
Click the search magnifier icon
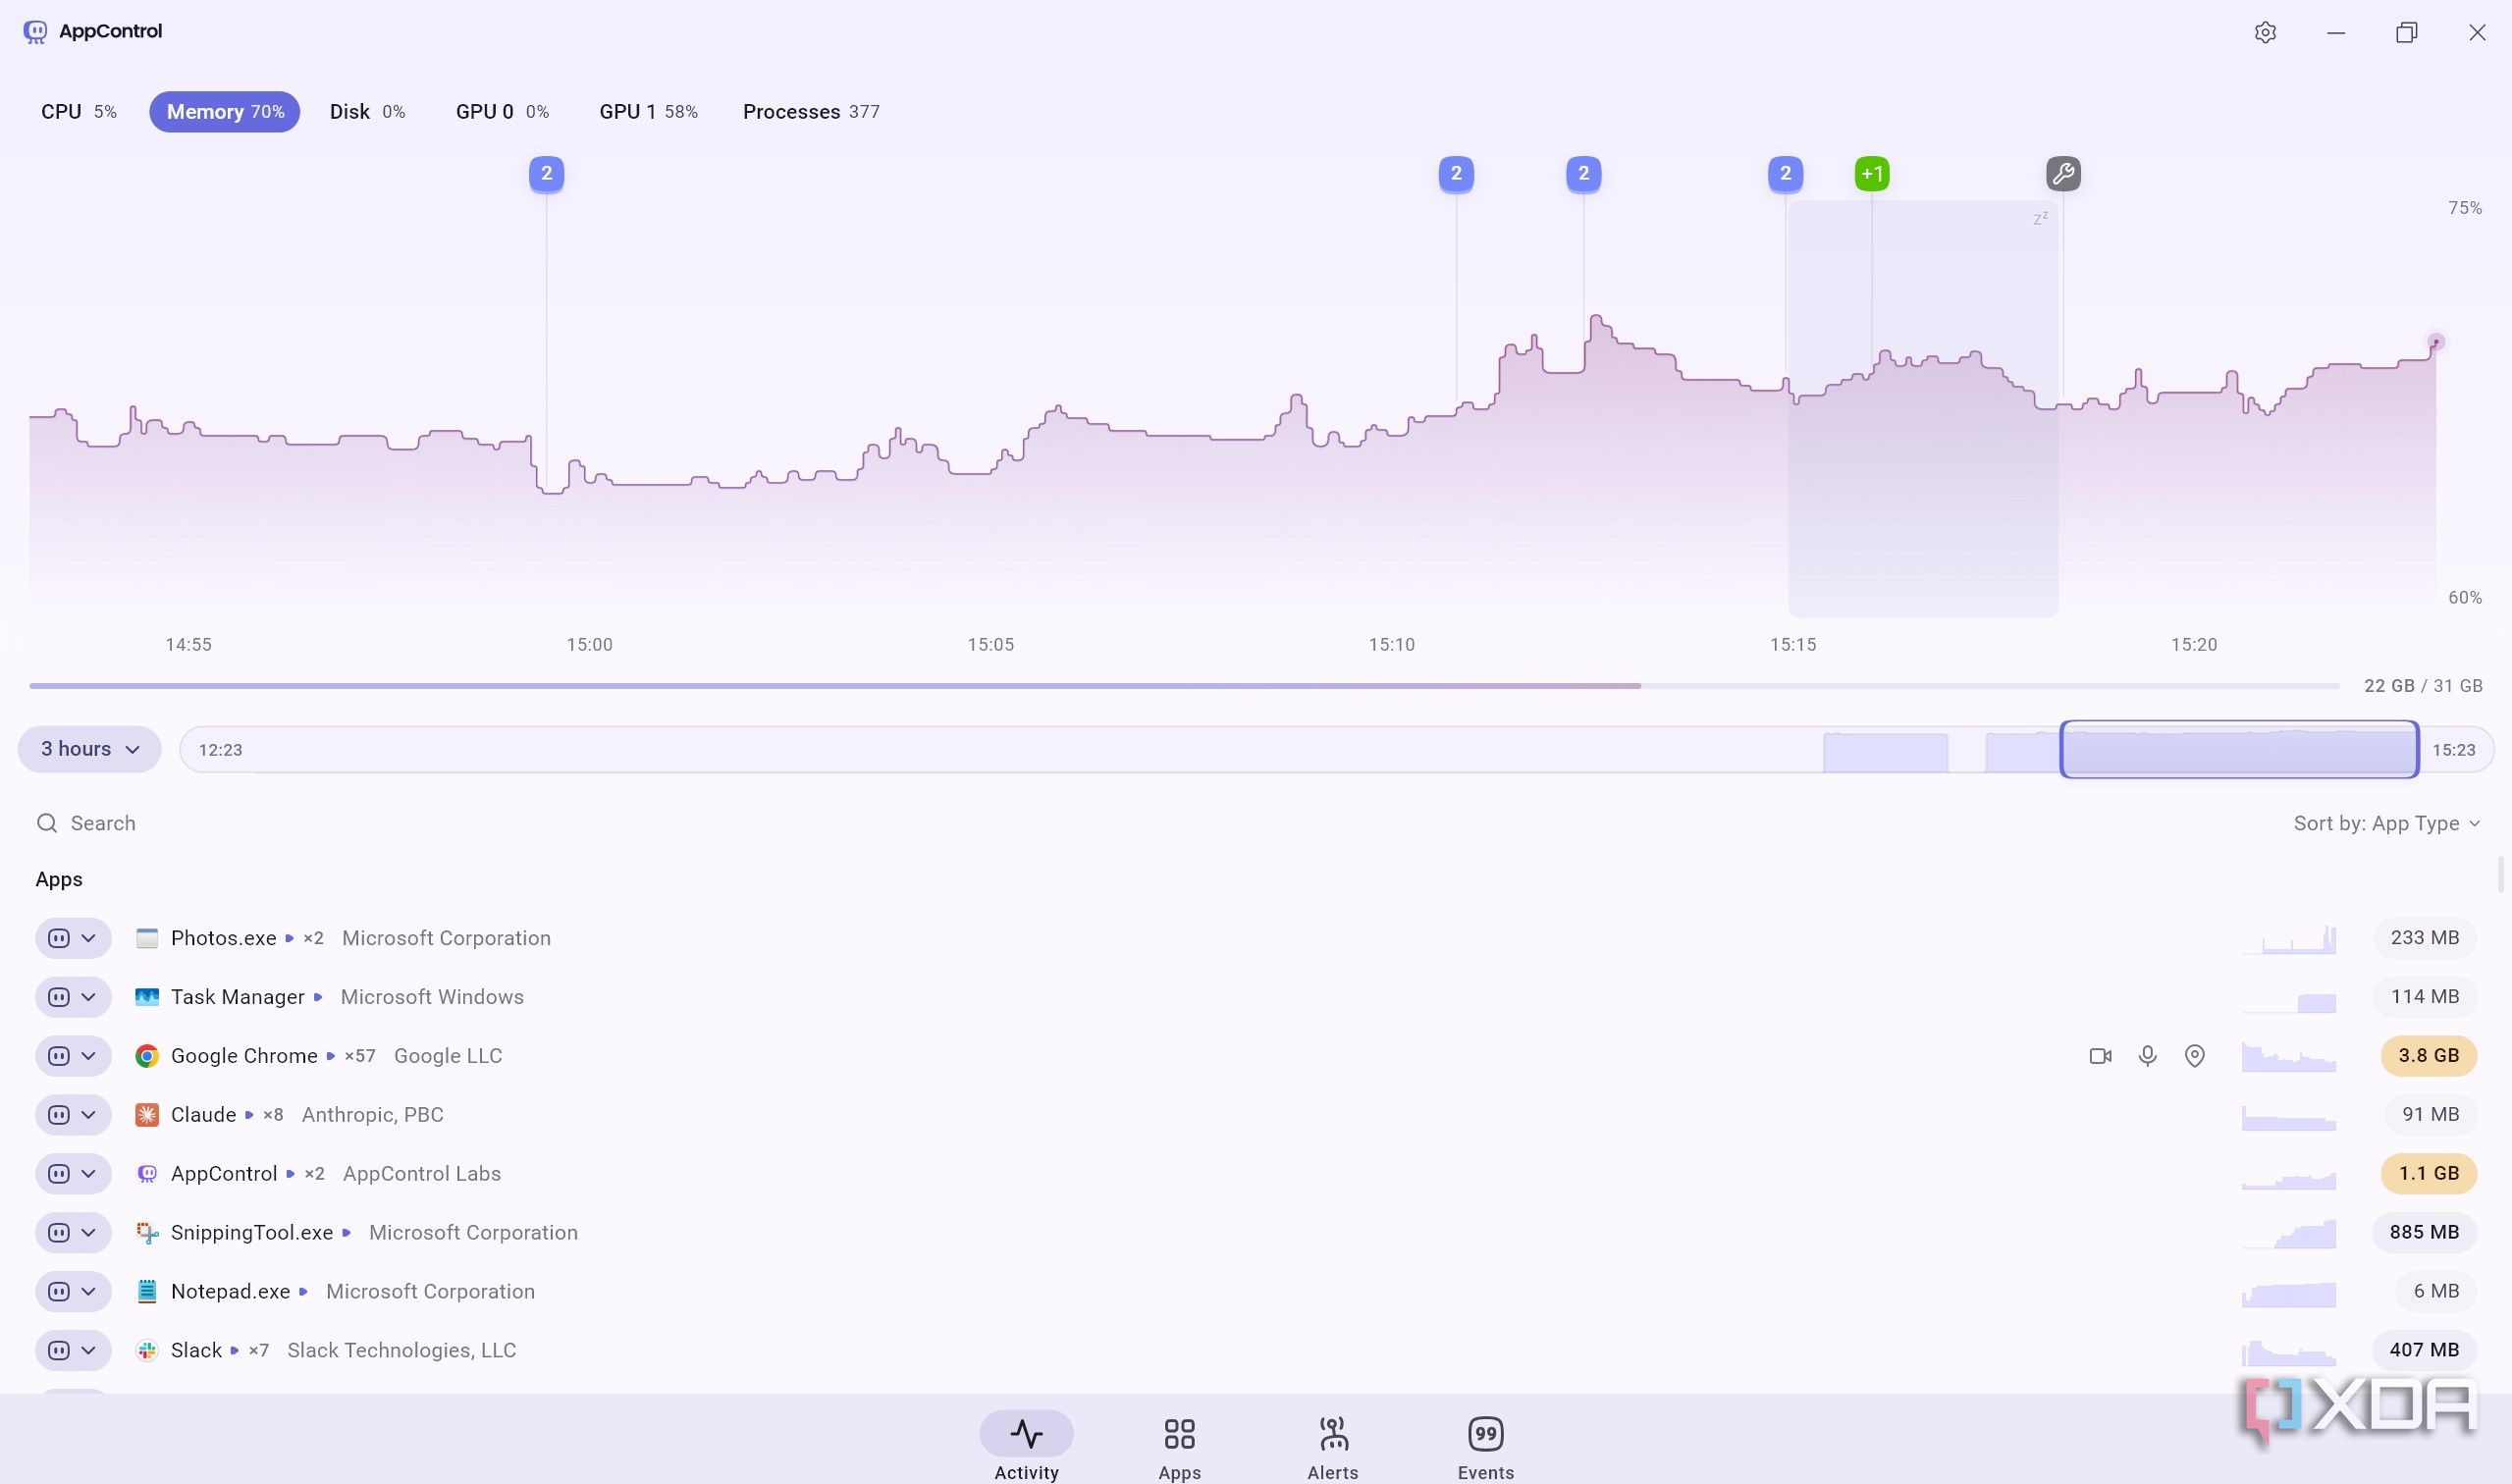pos(47,823)
